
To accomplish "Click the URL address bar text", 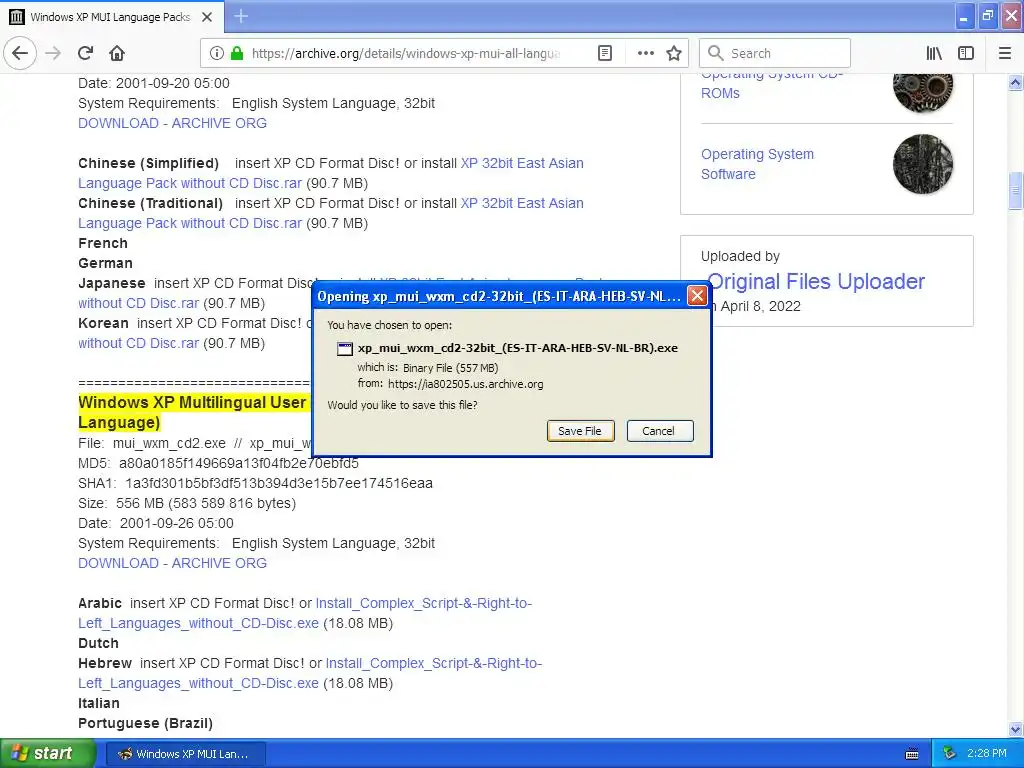I will click(405, 54).
